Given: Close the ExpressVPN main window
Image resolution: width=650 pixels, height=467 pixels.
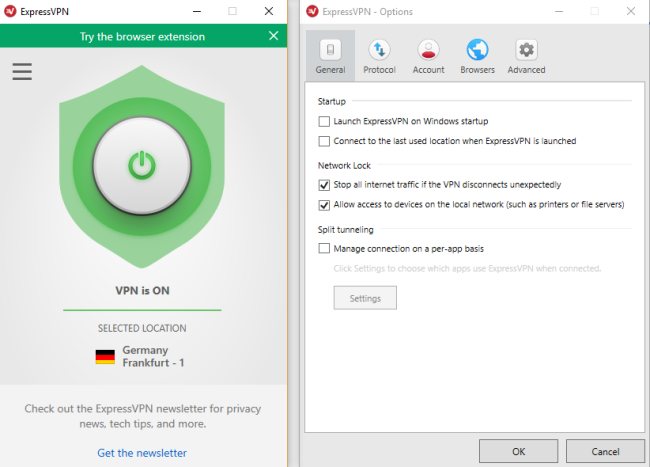Looking at the screenshot, I should pyautogui.click(x=269, y=11).
